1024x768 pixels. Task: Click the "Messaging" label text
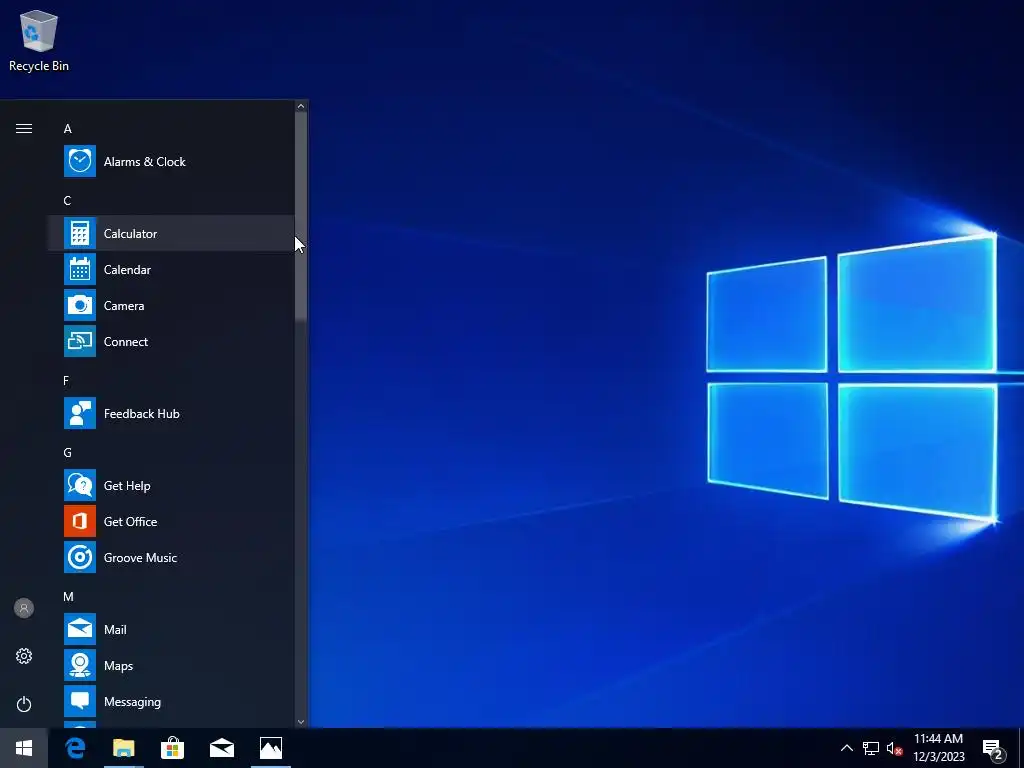(133, 702)
